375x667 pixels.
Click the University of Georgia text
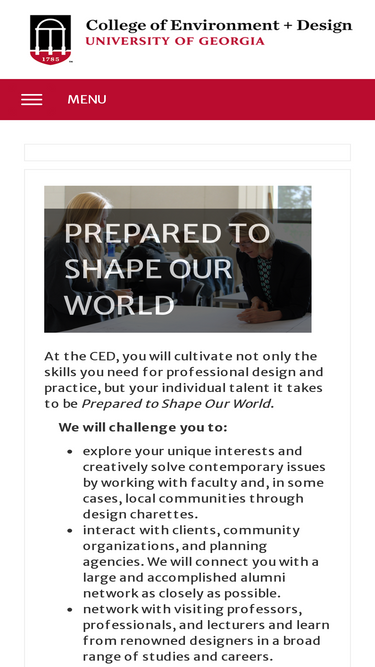point(175,41)
